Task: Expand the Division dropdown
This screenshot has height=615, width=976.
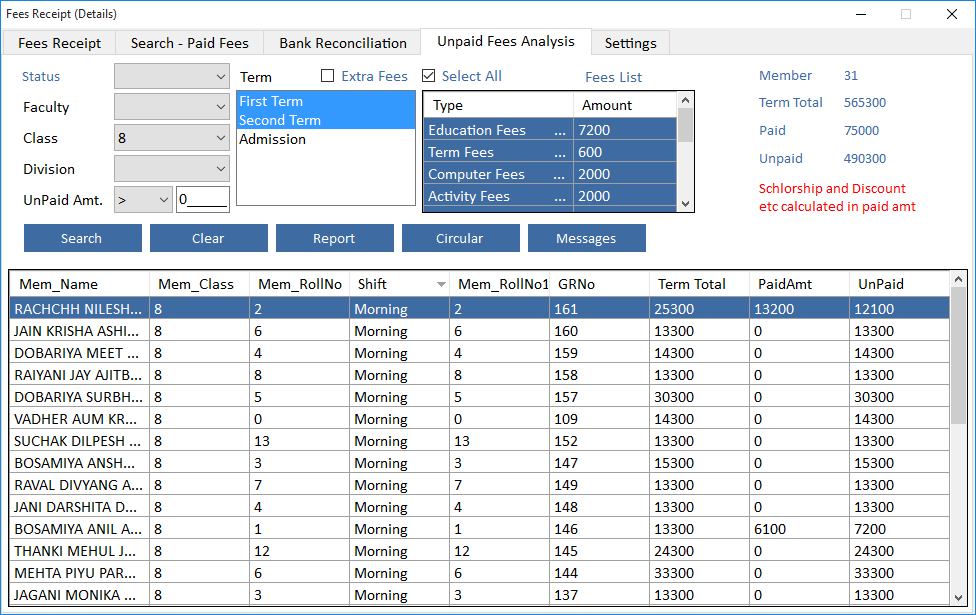Action: pyautogui.click(x=172, y=169)
